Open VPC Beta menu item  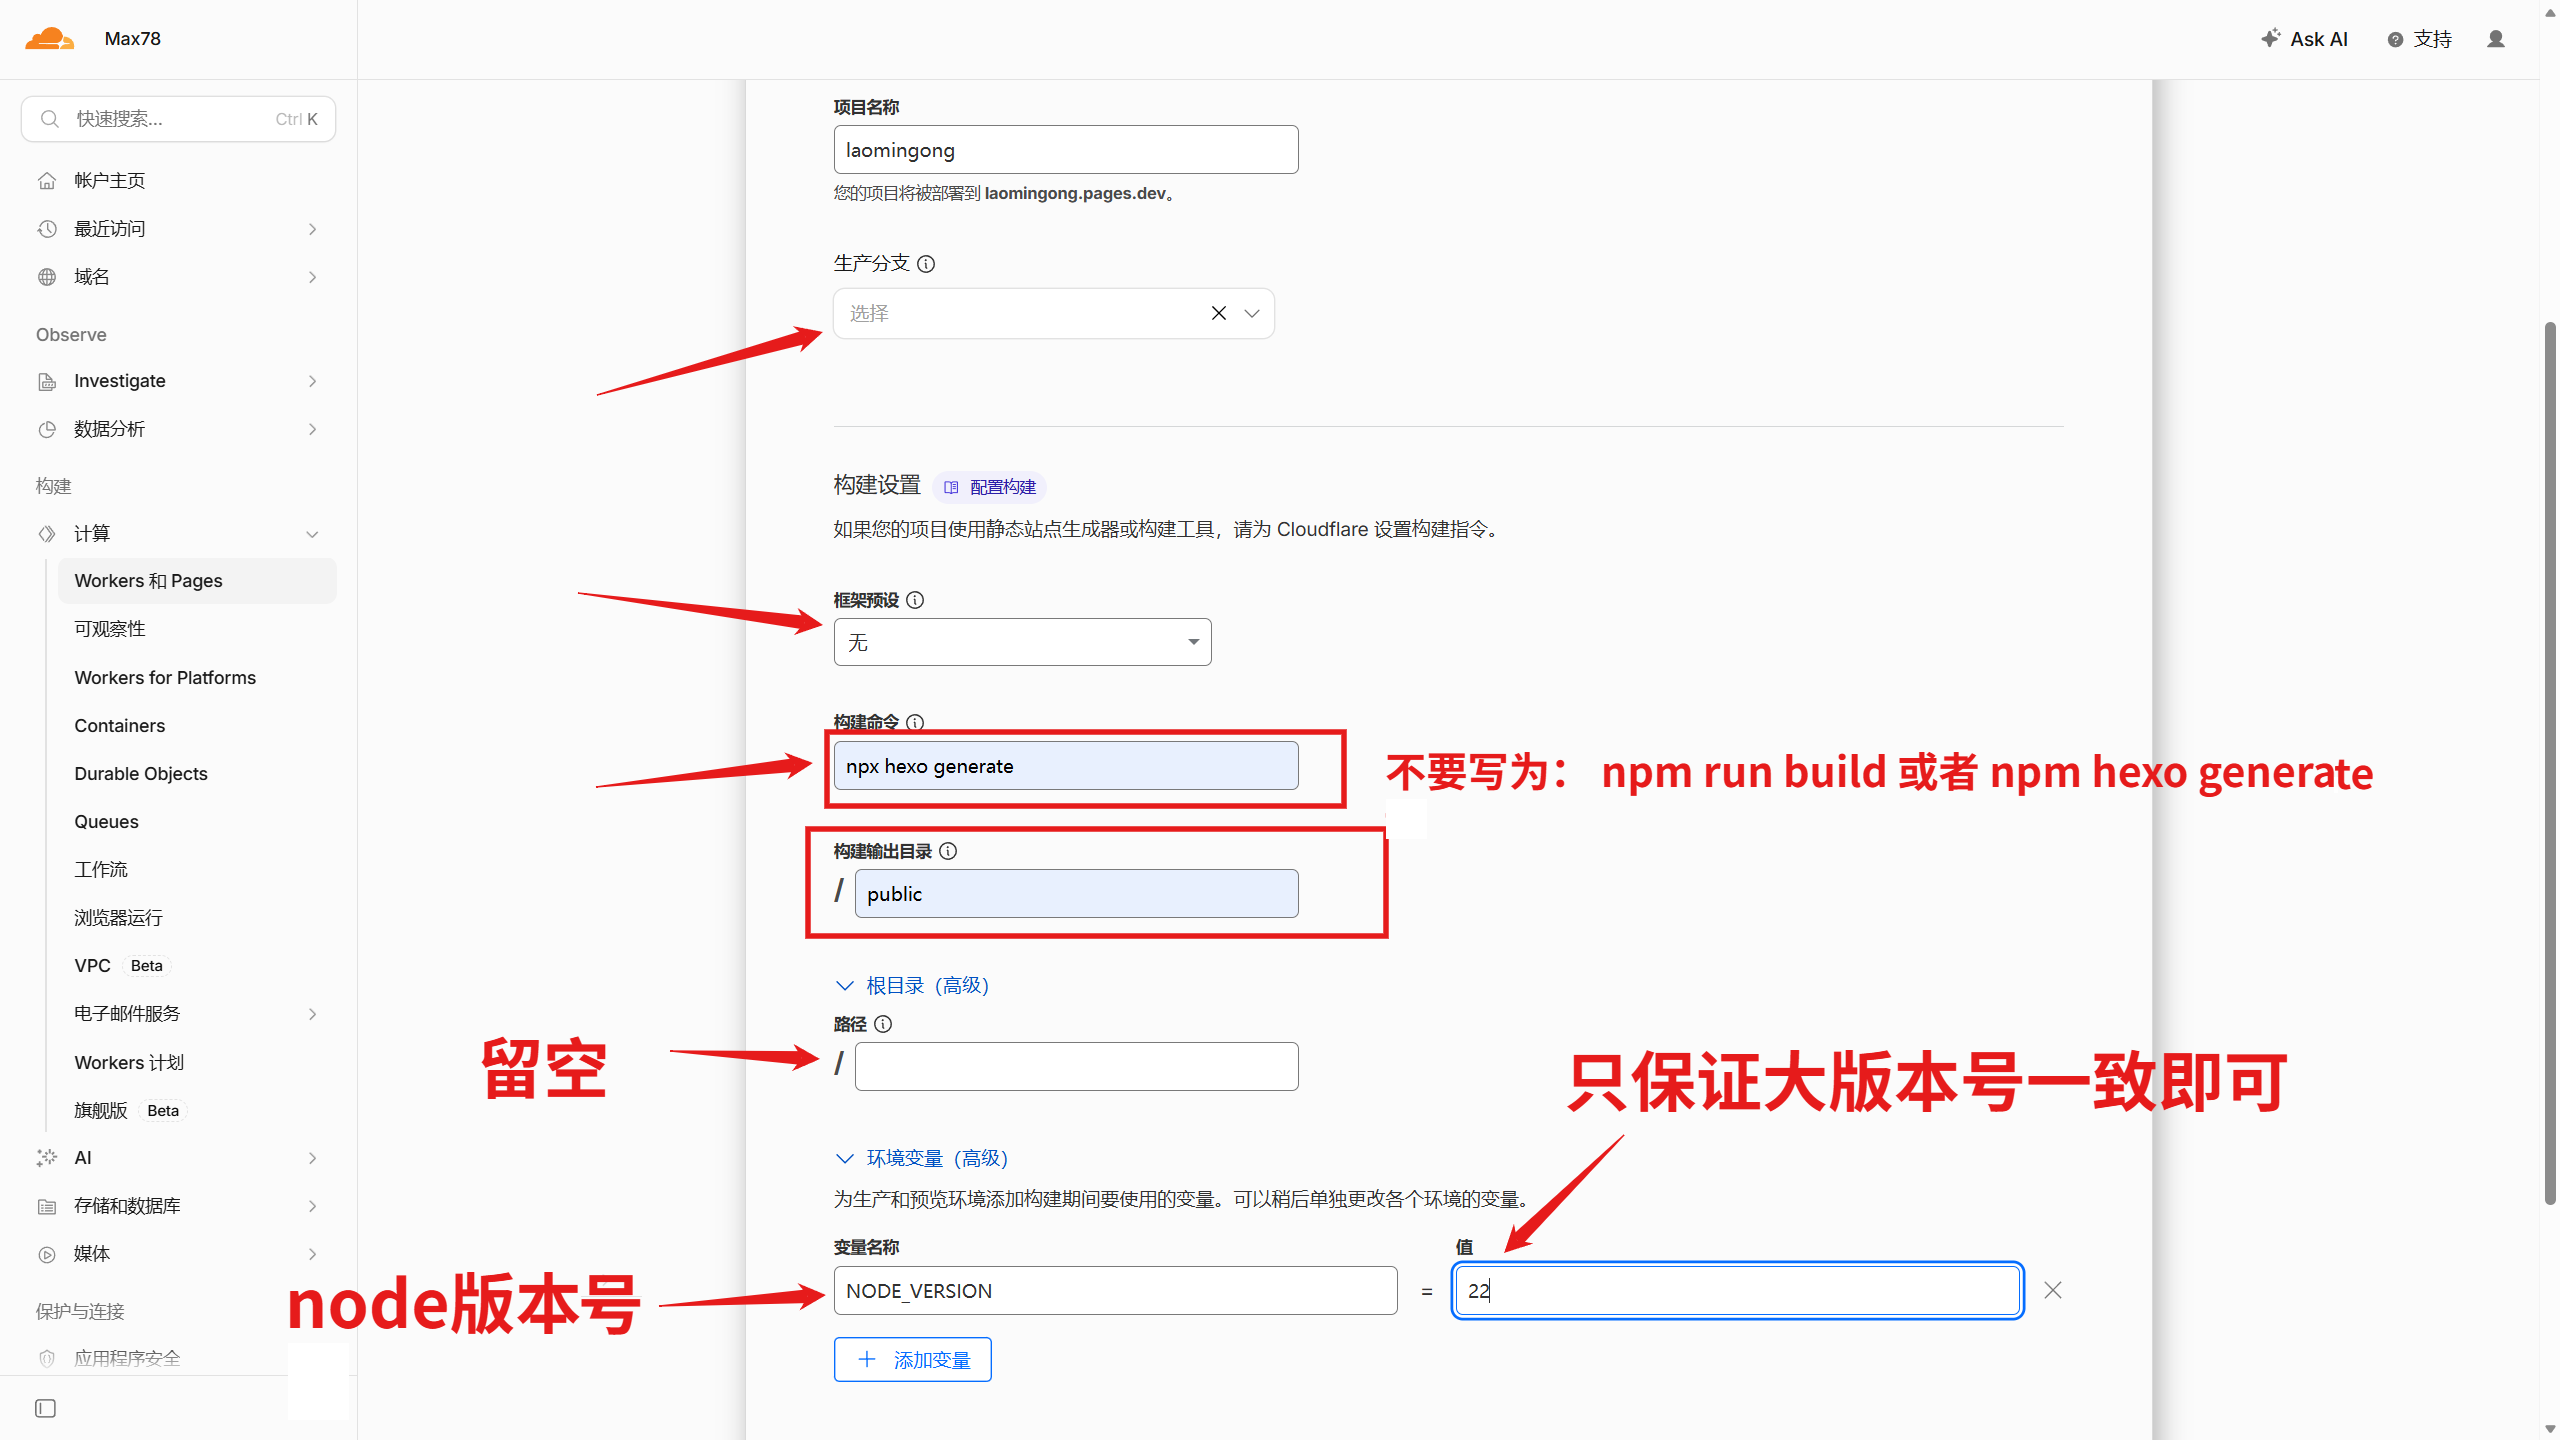tap(197, 966)
